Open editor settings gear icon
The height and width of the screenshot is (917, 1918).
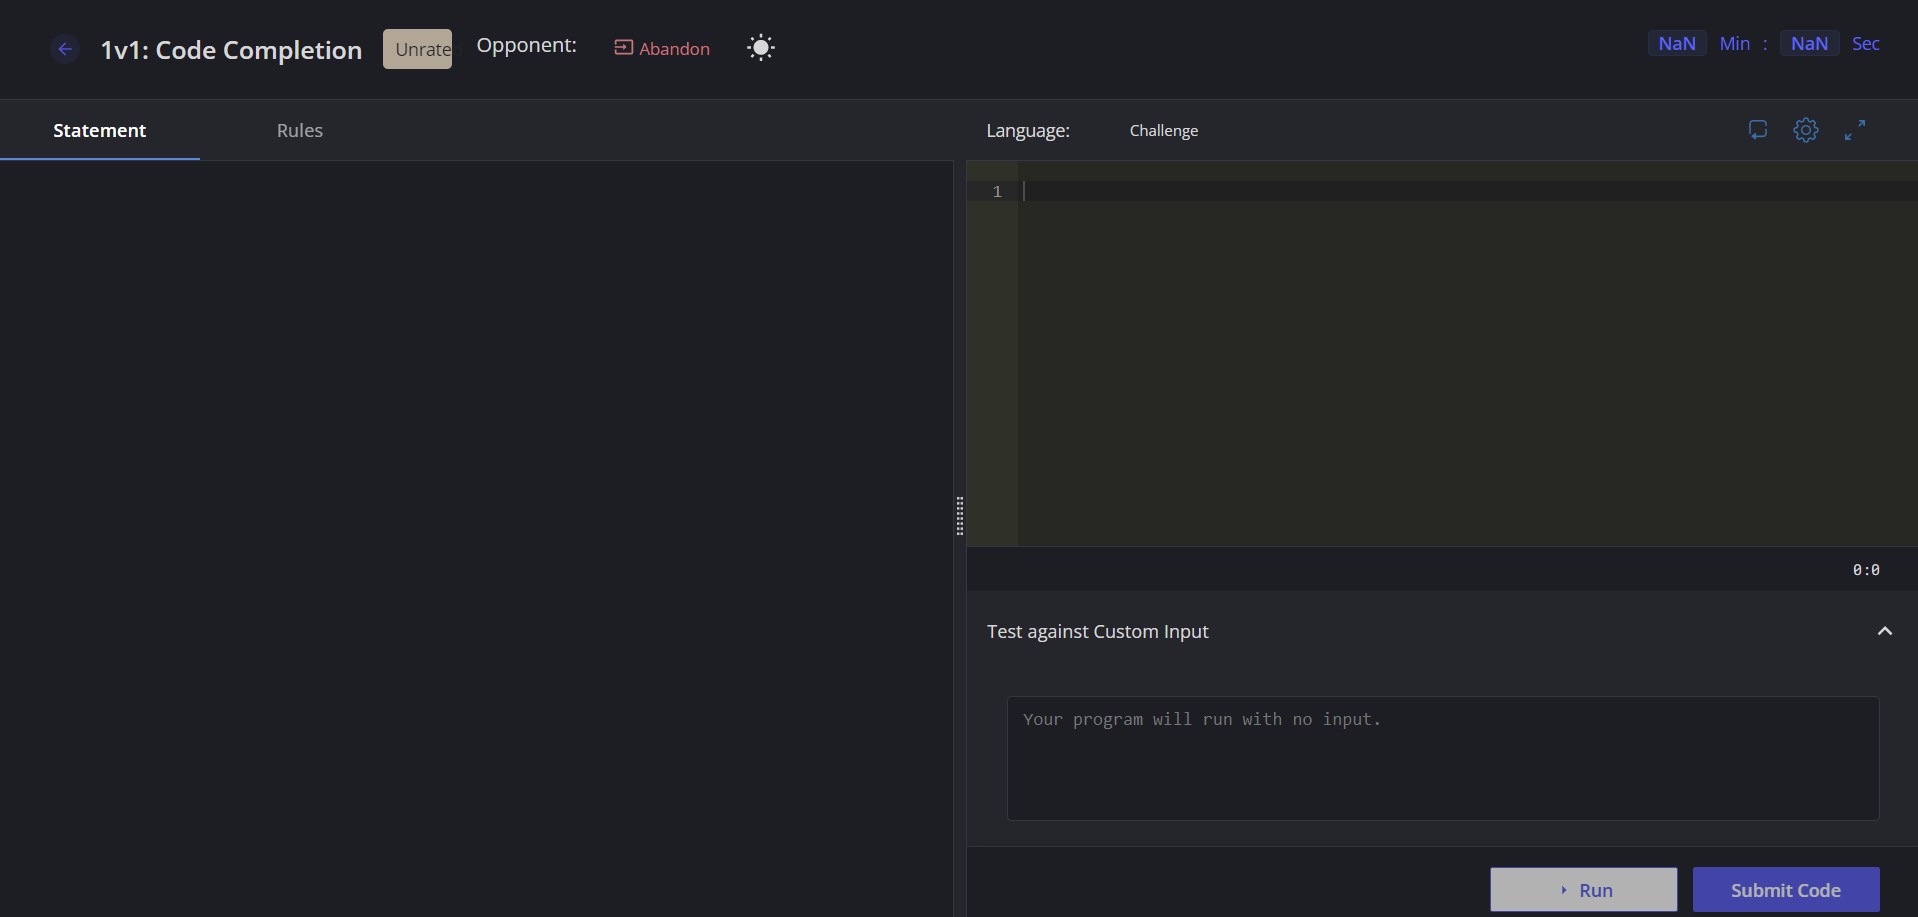[1806, 130]
